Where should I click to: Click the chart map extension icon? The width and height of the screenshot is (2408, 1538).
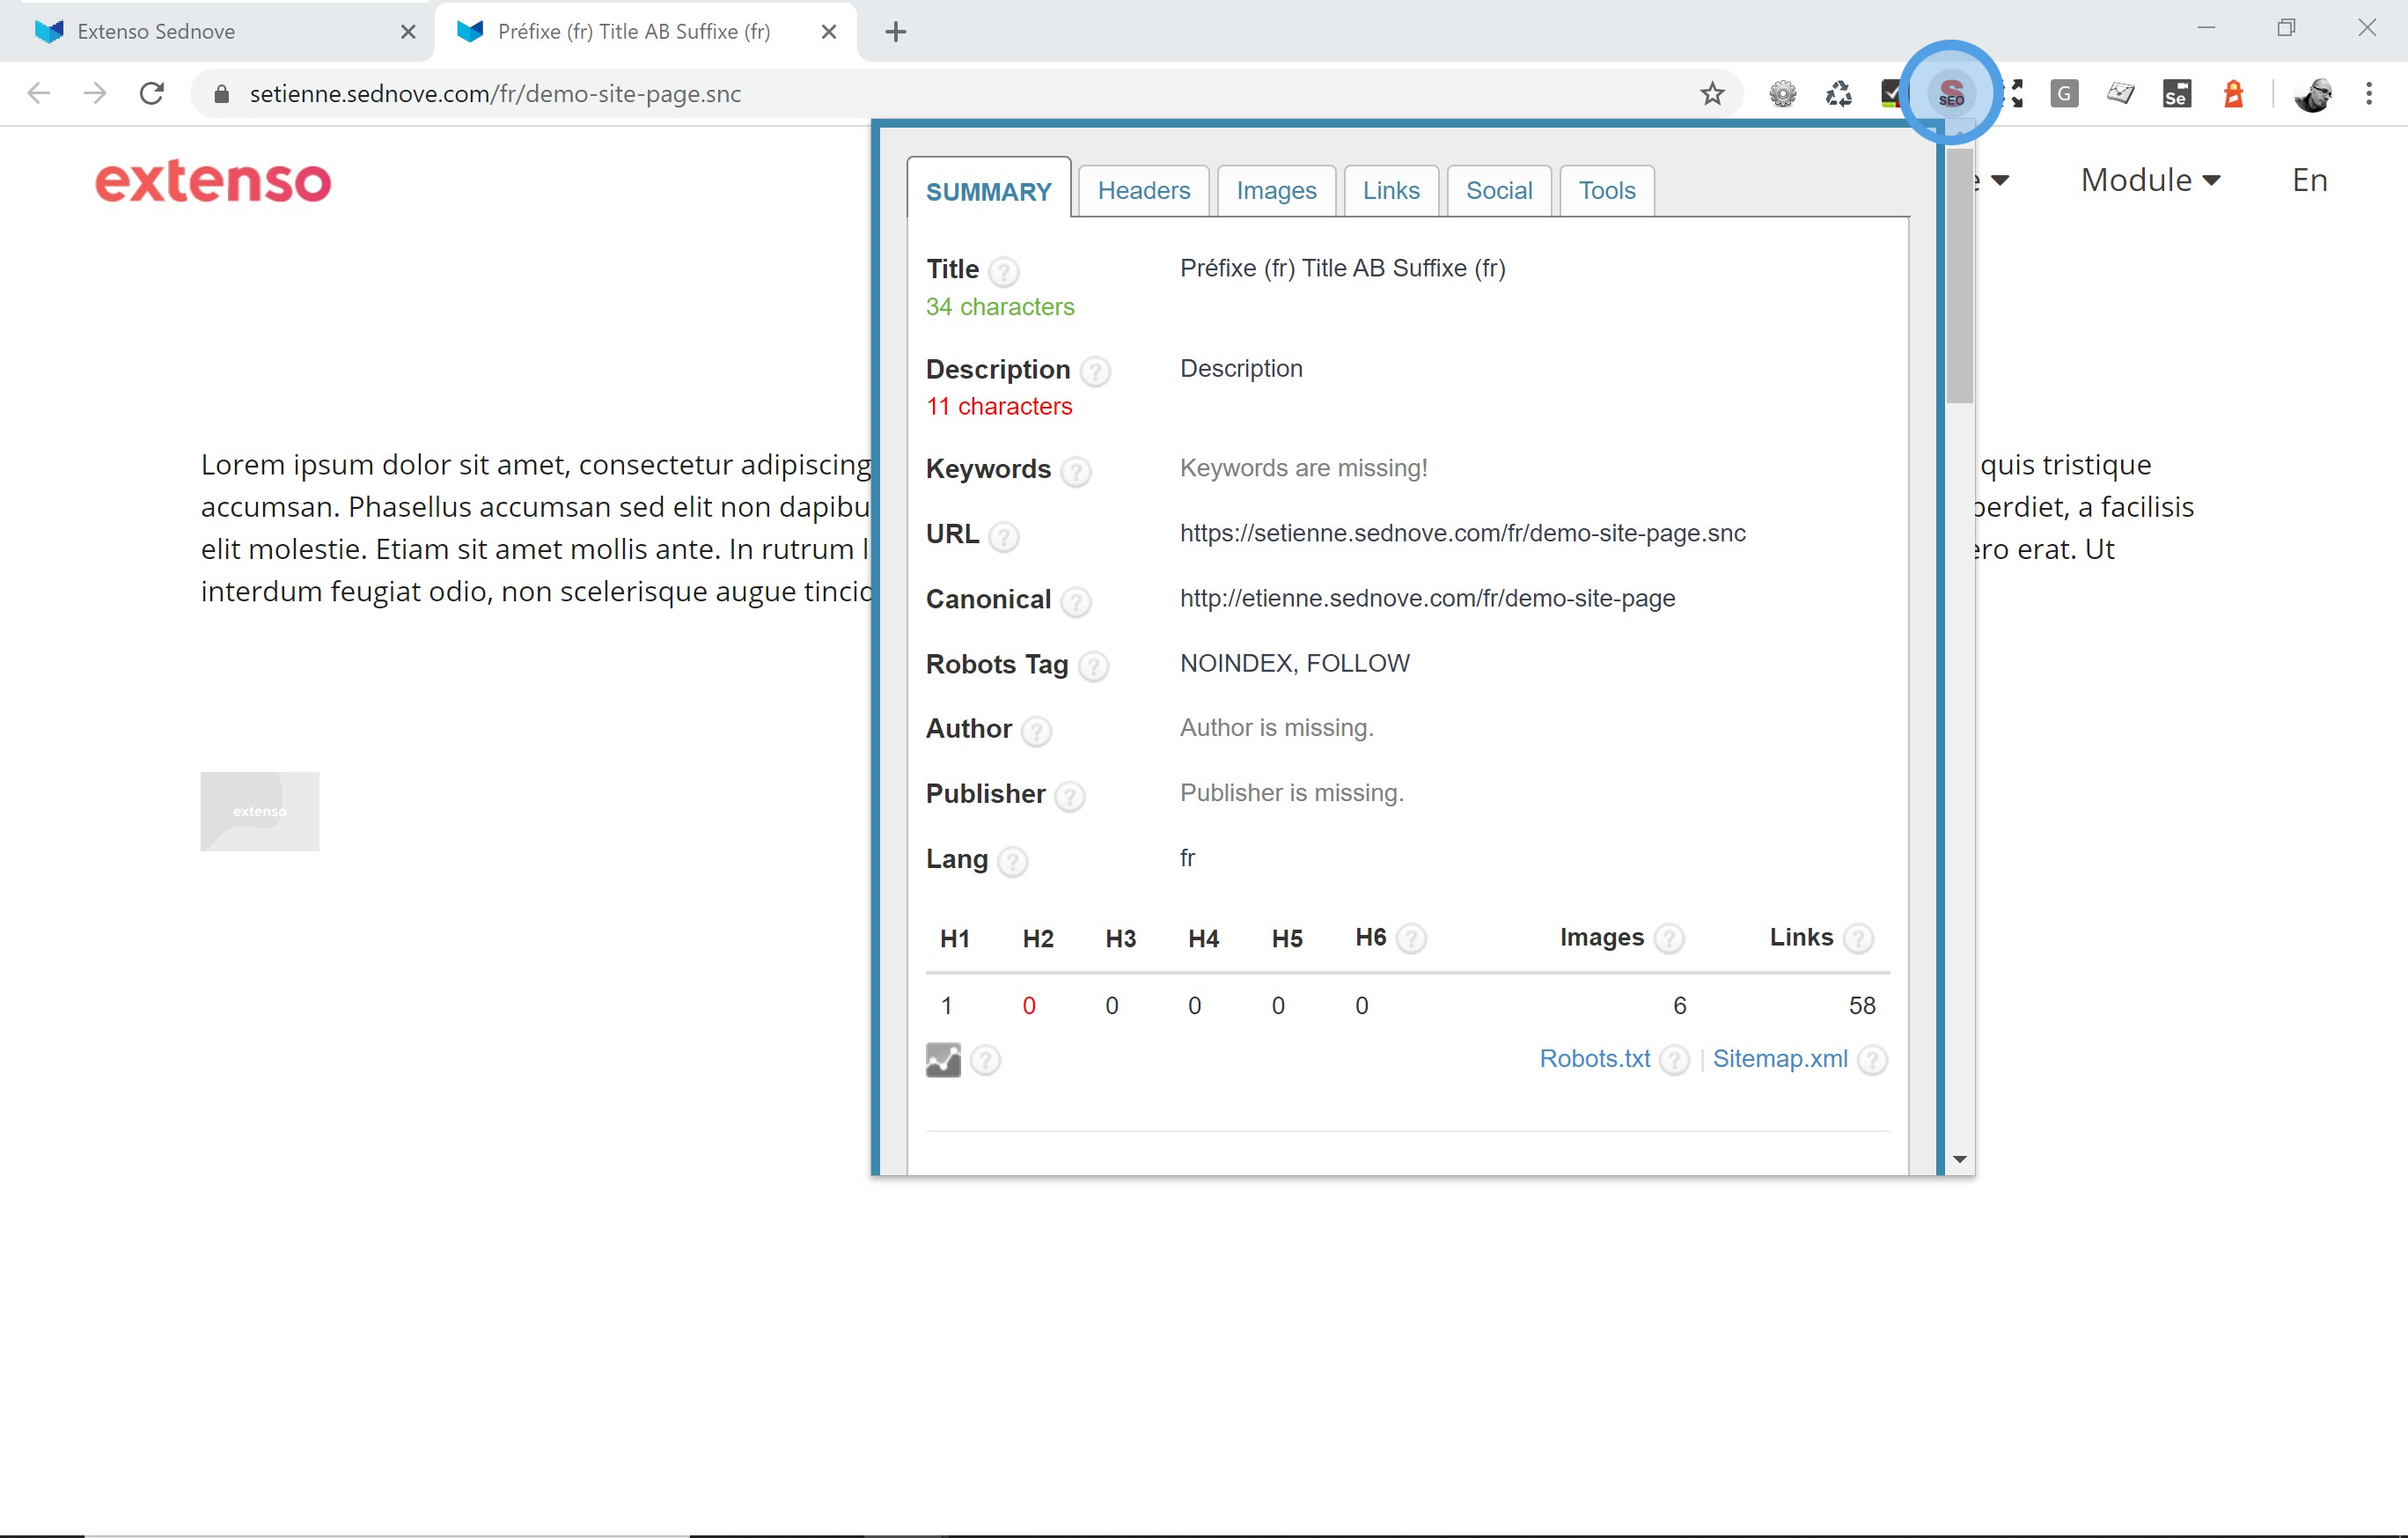pyautogui.click(x=2120, y=94)
